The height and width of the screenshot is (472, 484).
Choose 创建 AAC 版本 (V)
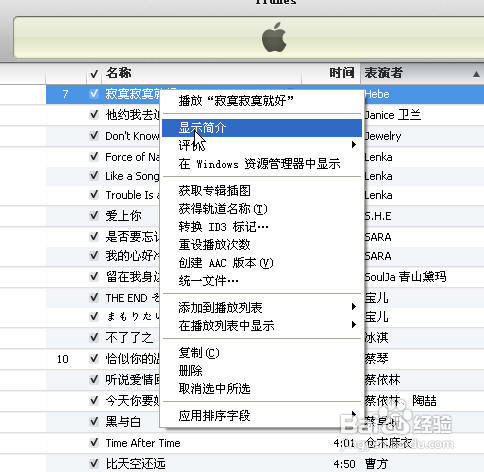[262, 263]
